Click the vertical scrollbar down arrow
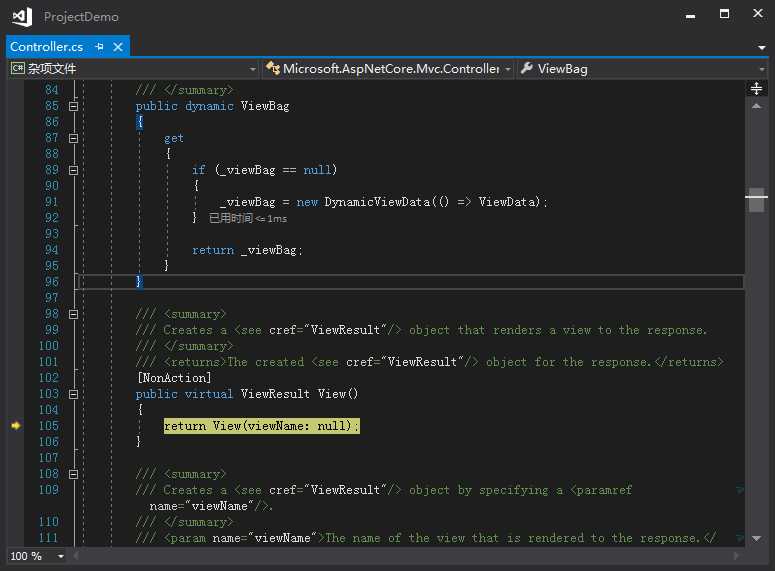 point(756,538)
